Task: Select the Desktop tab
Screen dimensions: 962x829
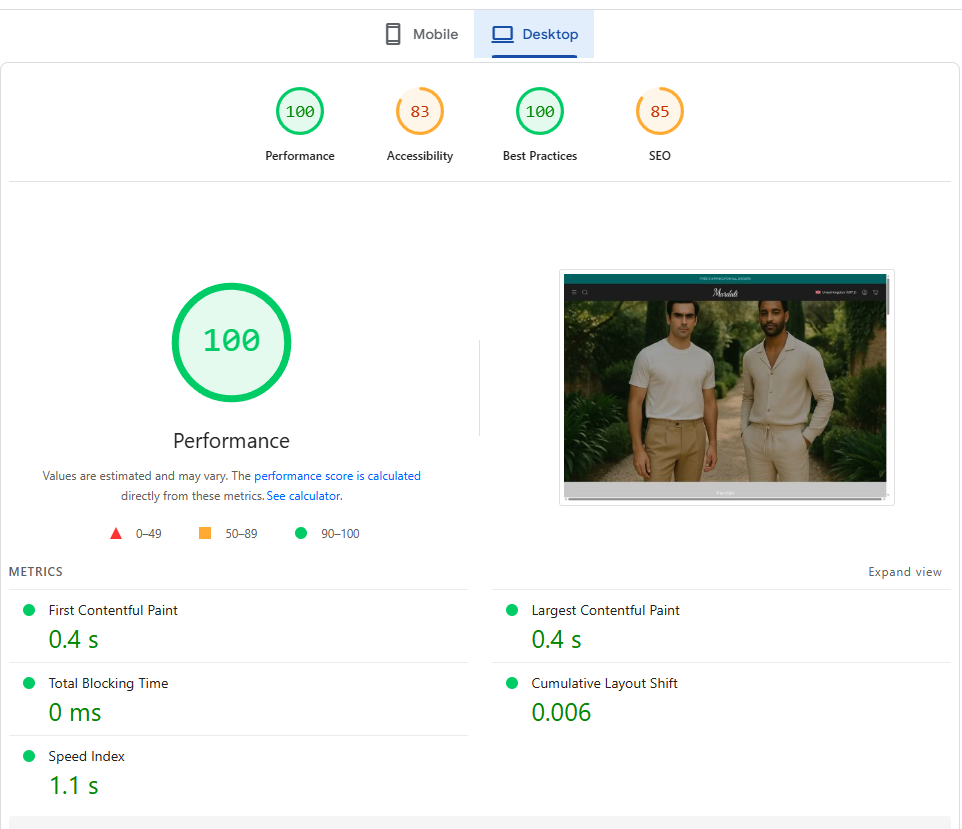Action: 534,34
